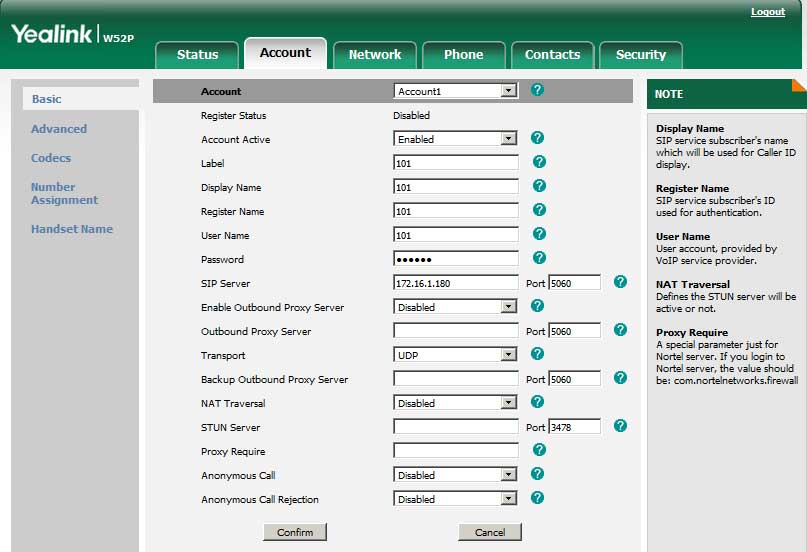Click help icon for Proxy Require

tap(539, 450)
